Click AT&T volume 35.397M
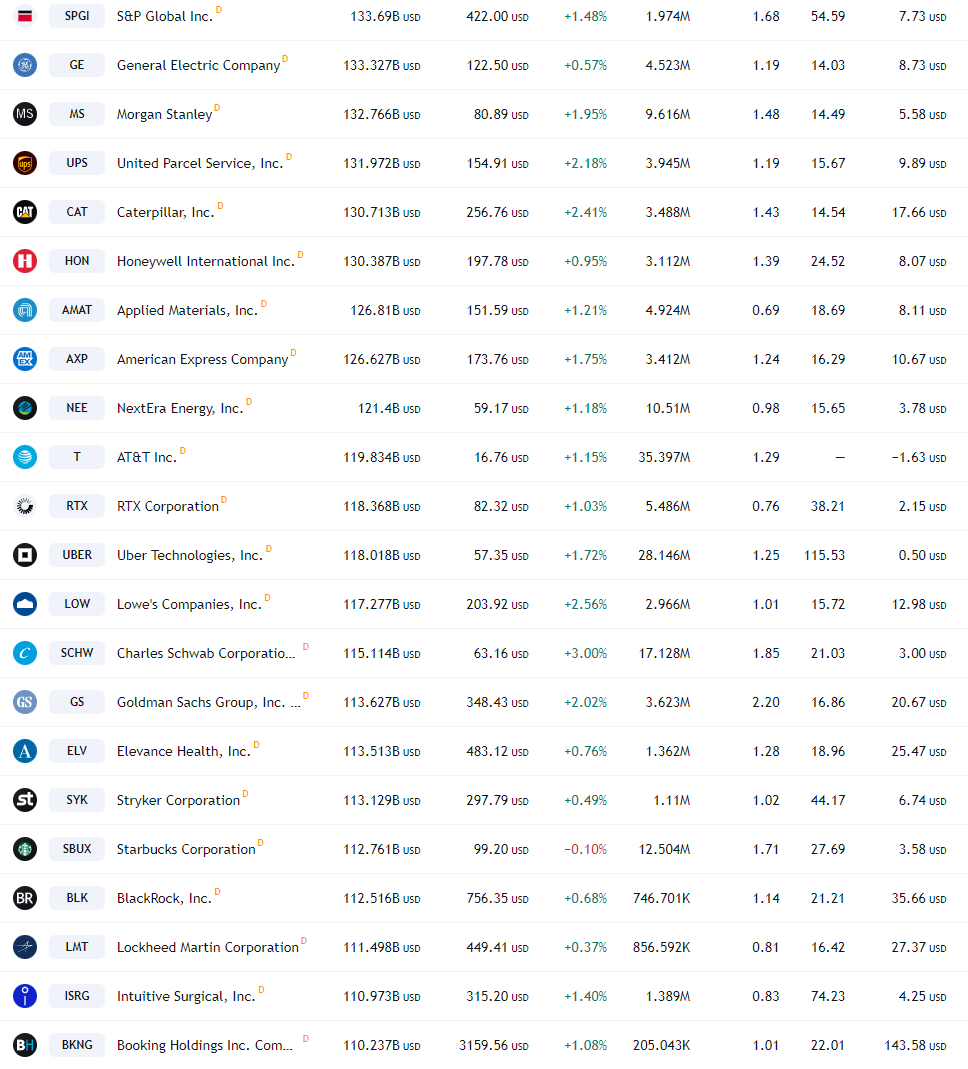Viewport: 968px width, 1069px height. point(664,457)
